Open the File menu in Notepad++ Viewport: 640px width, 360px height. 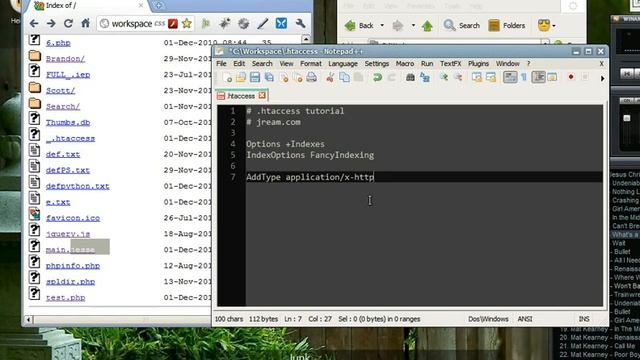(x=221, y=64)
